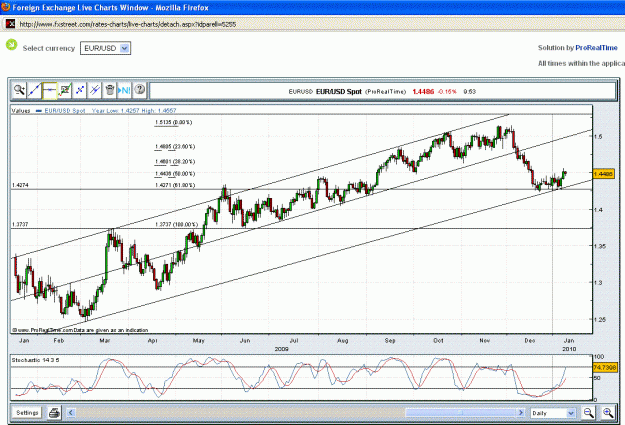625x425 pixels.
Task: Click the '1.5135 (0.00%)' Fibonacci label
Action: (173, 122)
